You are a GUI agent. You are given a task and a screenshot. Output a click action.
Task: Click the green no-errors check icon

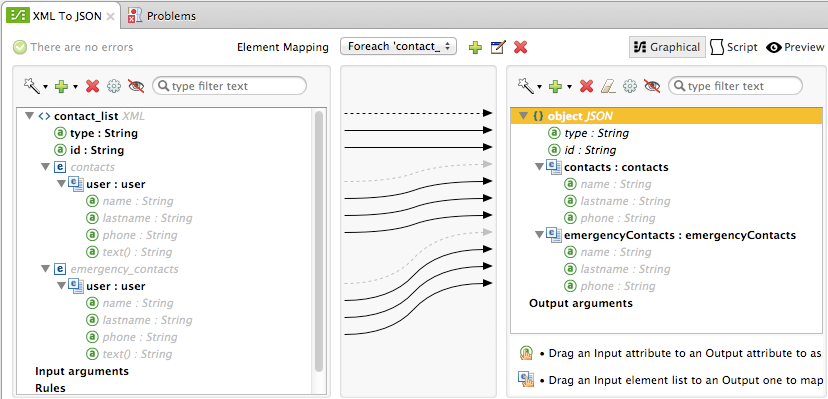coord(20,48)
